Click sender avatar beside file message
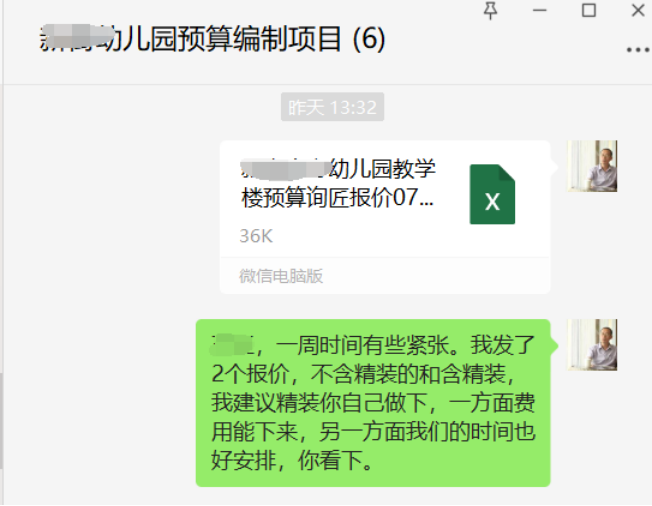Image resolution: width=652 pixels, height=506 pixels. [x=592, y=166]
